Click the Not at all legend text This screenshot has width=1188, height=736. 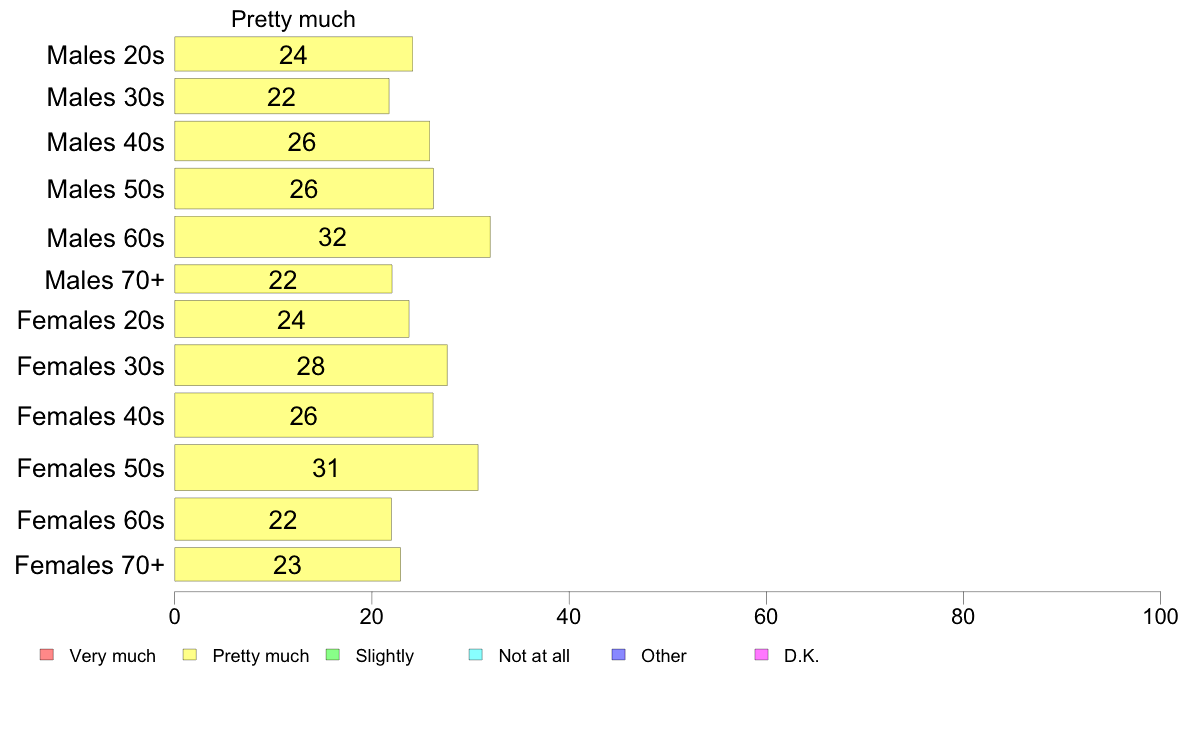pyautogui.click(x=534, y=656)
